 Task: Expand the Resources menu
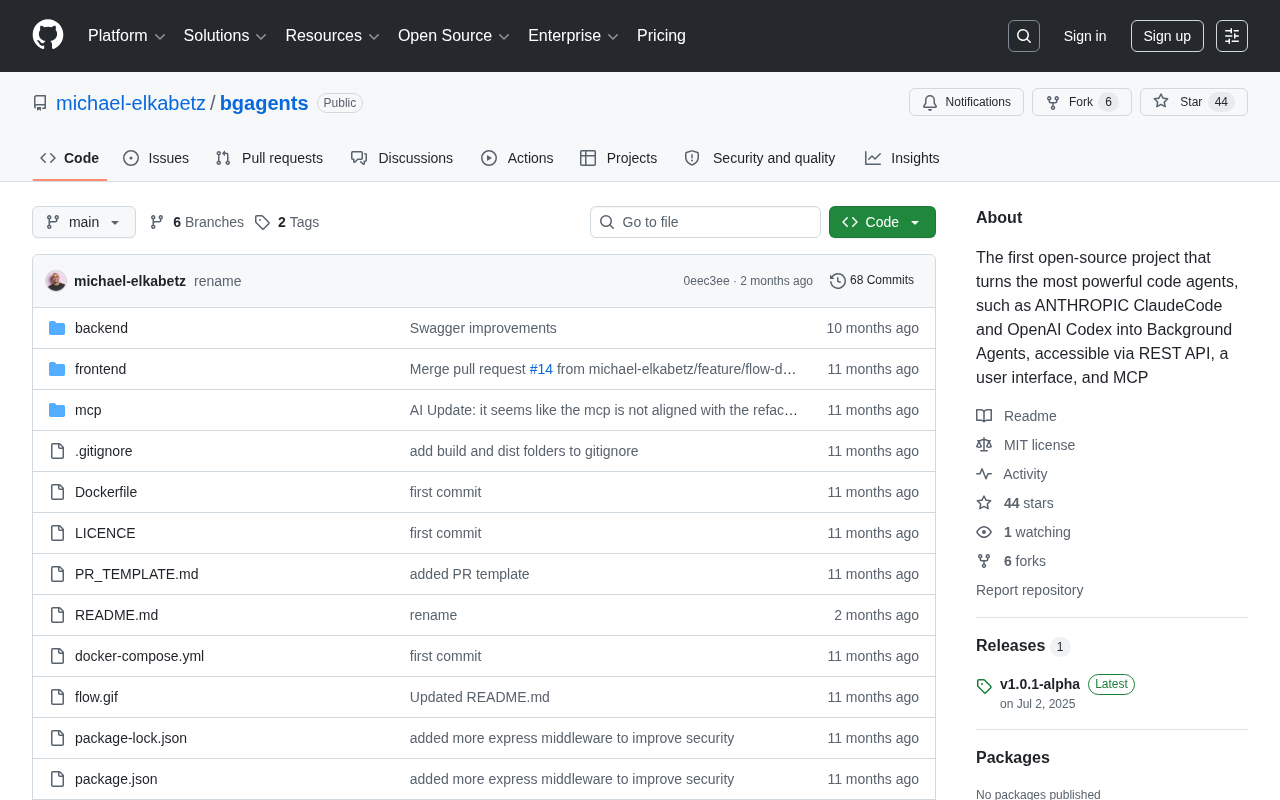click(333, 36)
